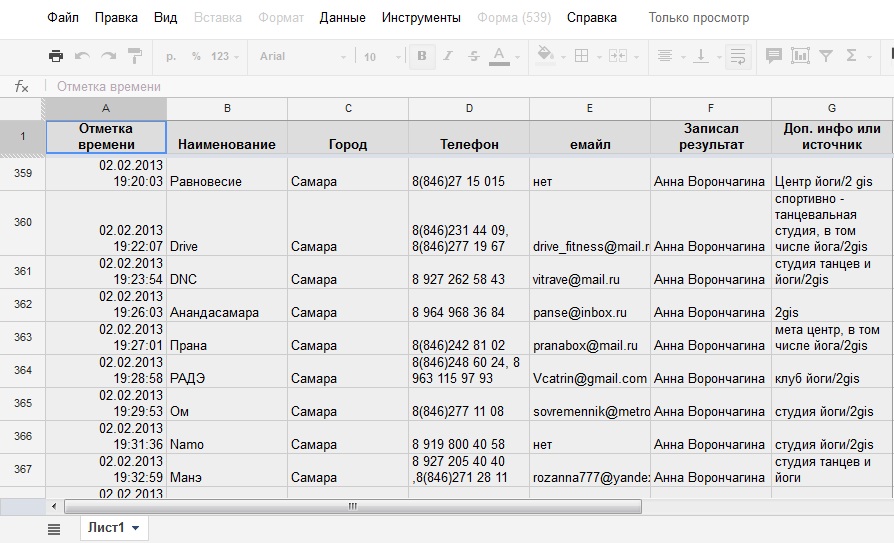Image resolution: width=894 pixels, height=543 pixels.
Task: Click header cell Телефон
Action: click(469, 137)
